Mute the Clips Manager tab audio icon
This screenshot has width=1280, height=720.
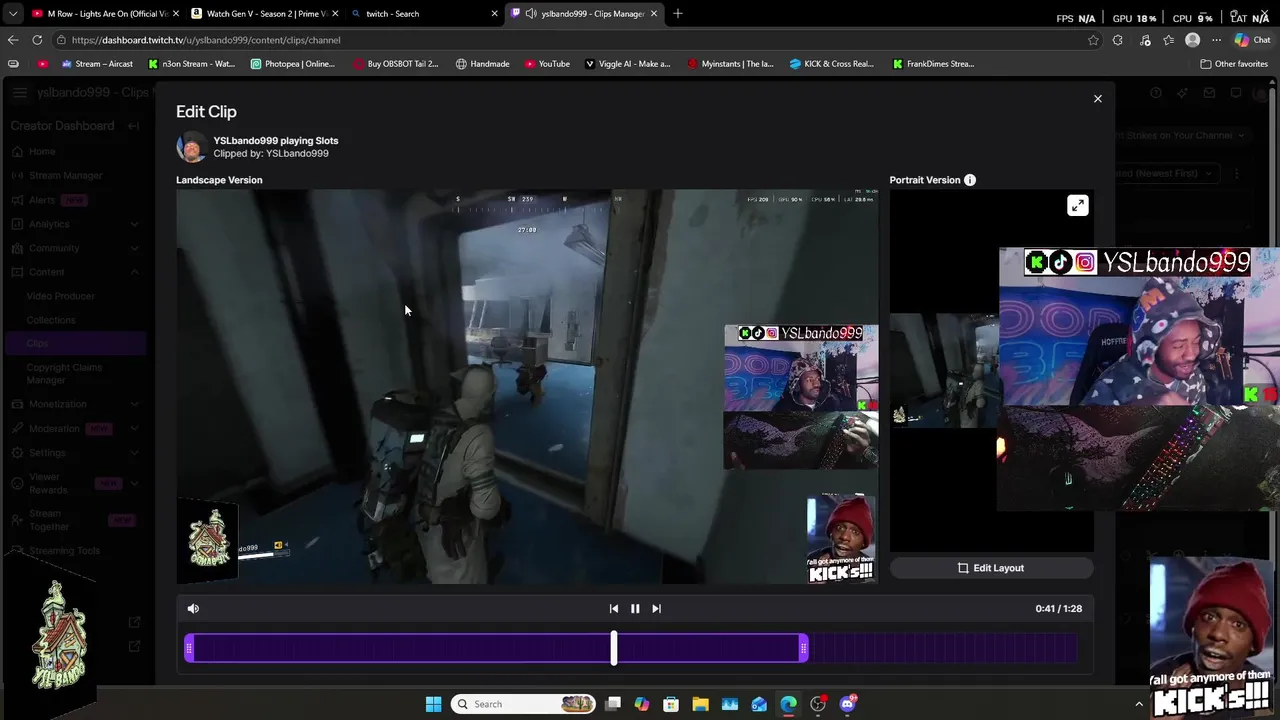tap(531, 14)
